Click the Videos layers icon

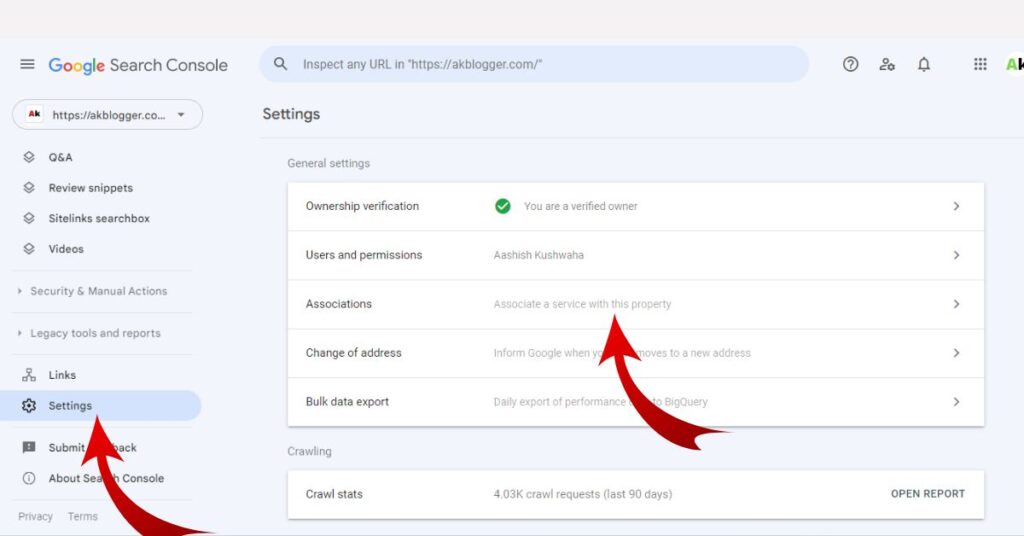[x=29, y=249]
